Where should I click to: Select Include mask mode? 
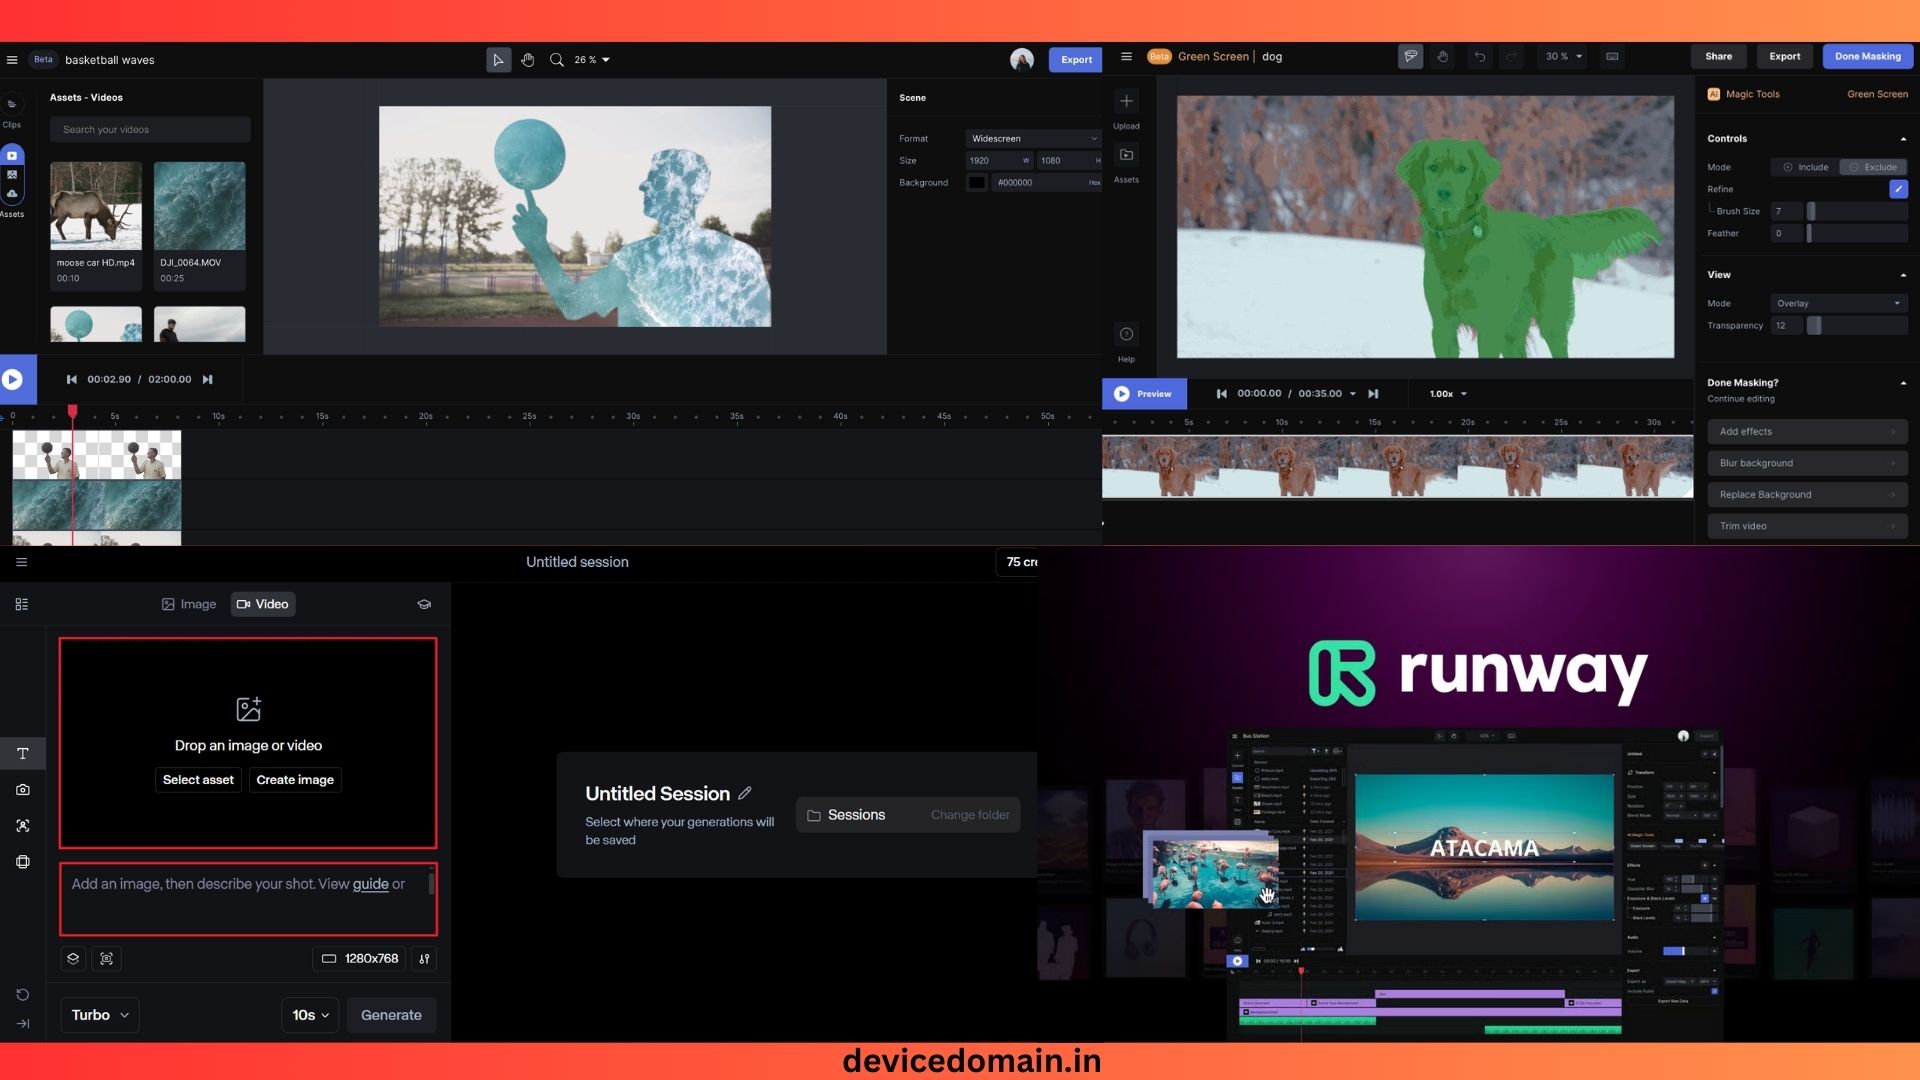[1805, 167]
